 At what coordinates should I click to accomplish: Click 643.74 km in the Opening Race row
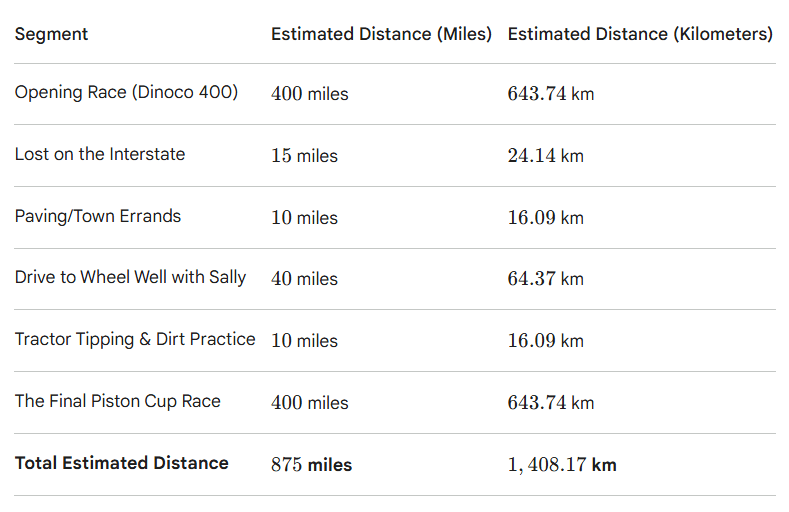[551, 94]
